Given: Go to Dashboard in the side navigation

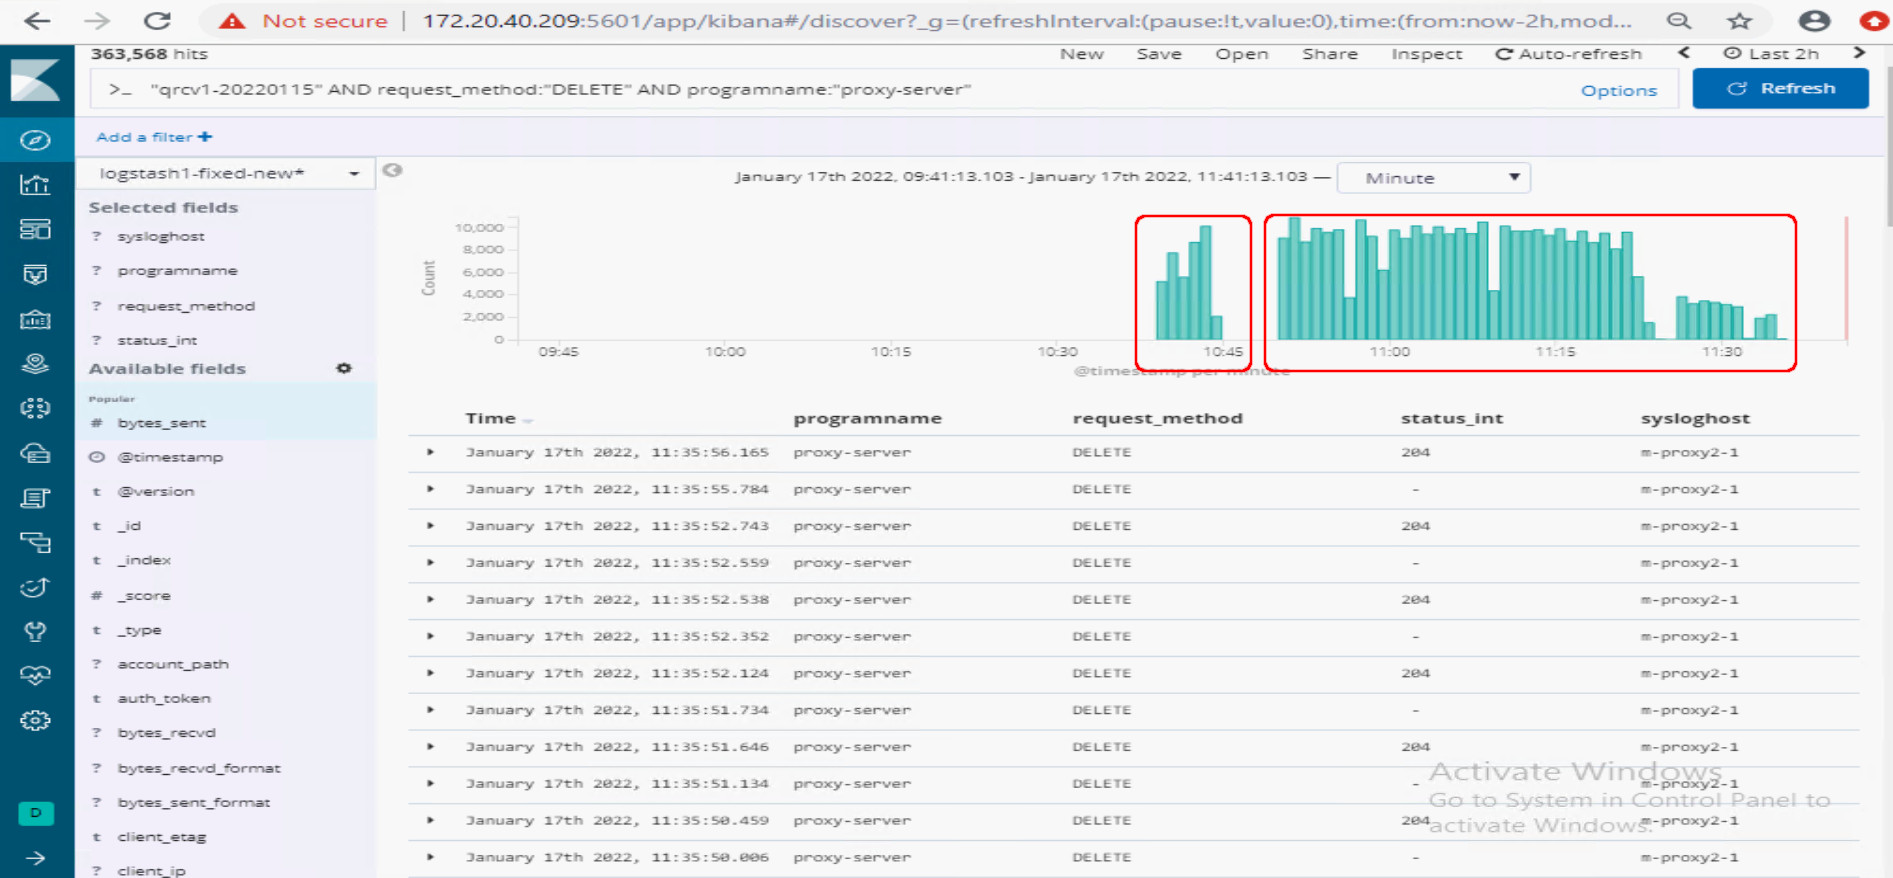Looking at the screenshot, I should coord(35,229).
